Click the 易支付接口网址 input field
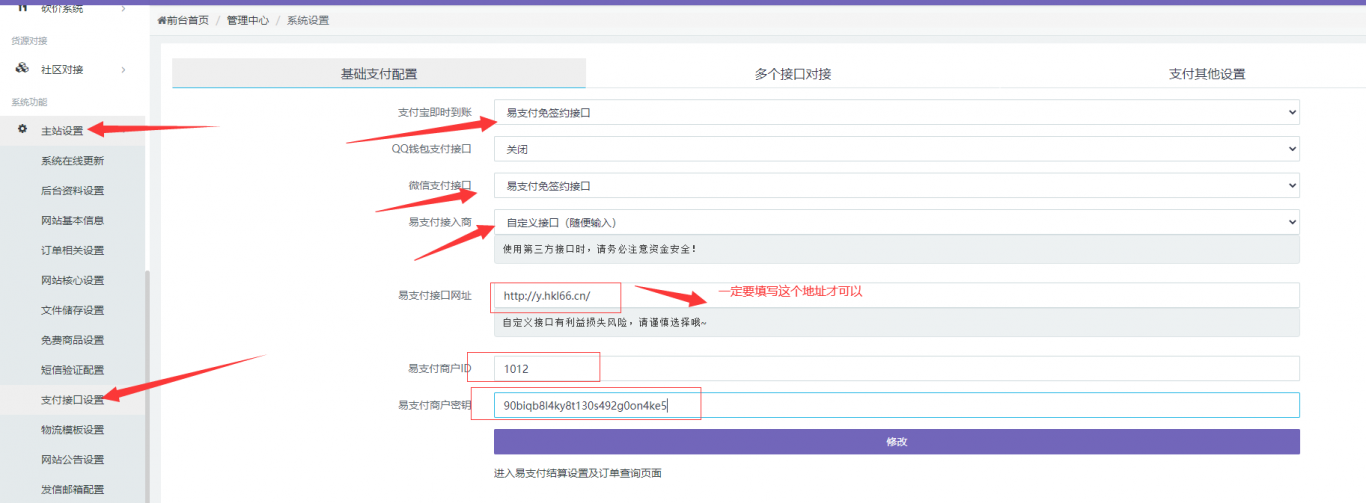The image size is (1366, 503). point(896,295)
